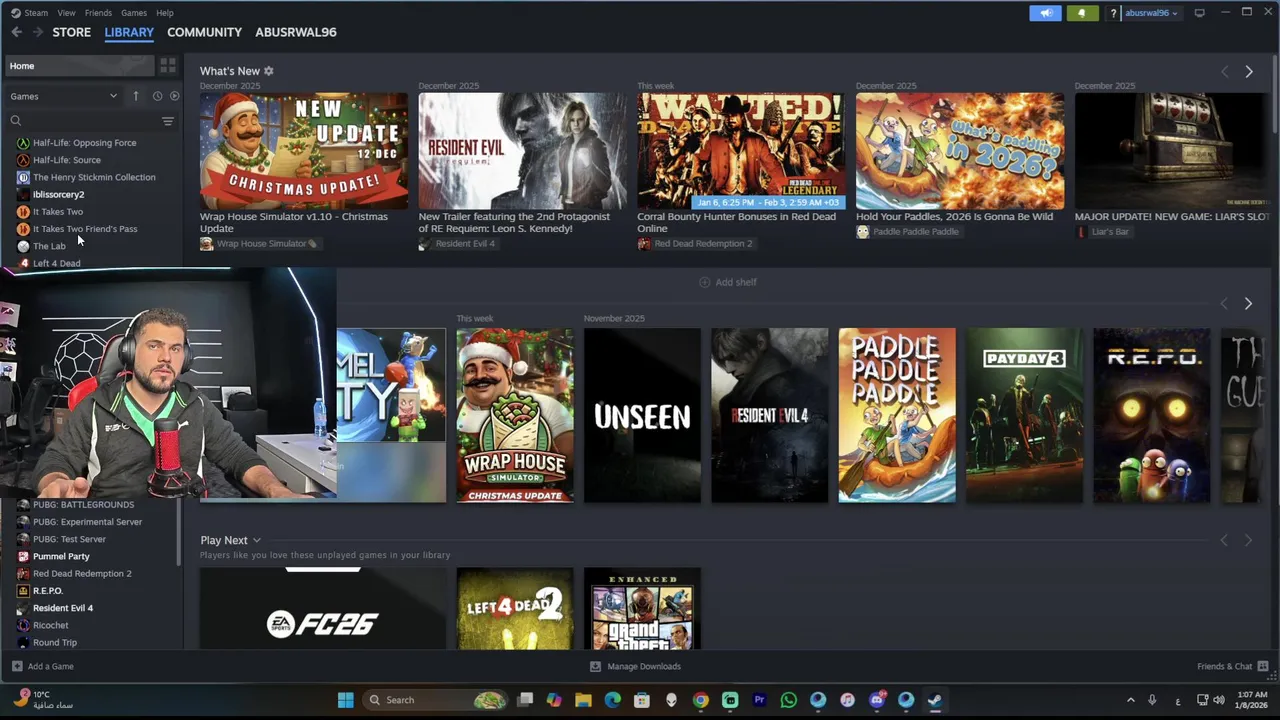Click the Add a Game plus icon
Image resolution: width=1280 pixels, height=720 pixels.
point(17,666)
